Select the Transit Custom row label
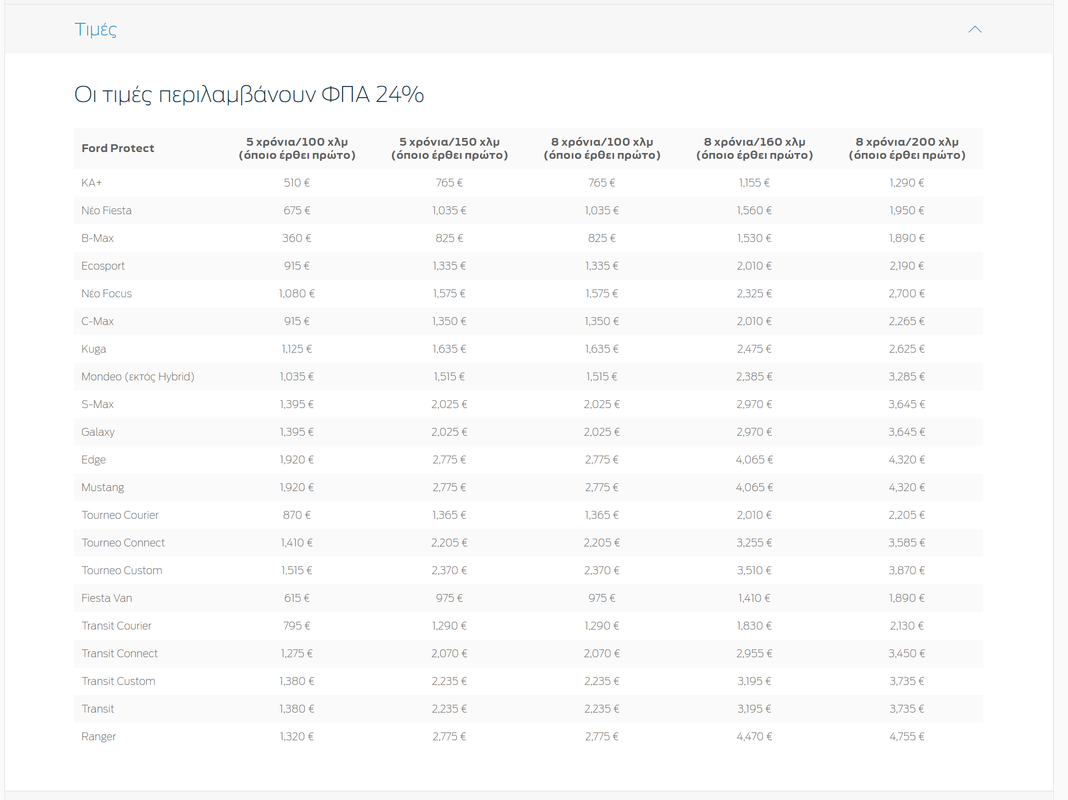 119,682
